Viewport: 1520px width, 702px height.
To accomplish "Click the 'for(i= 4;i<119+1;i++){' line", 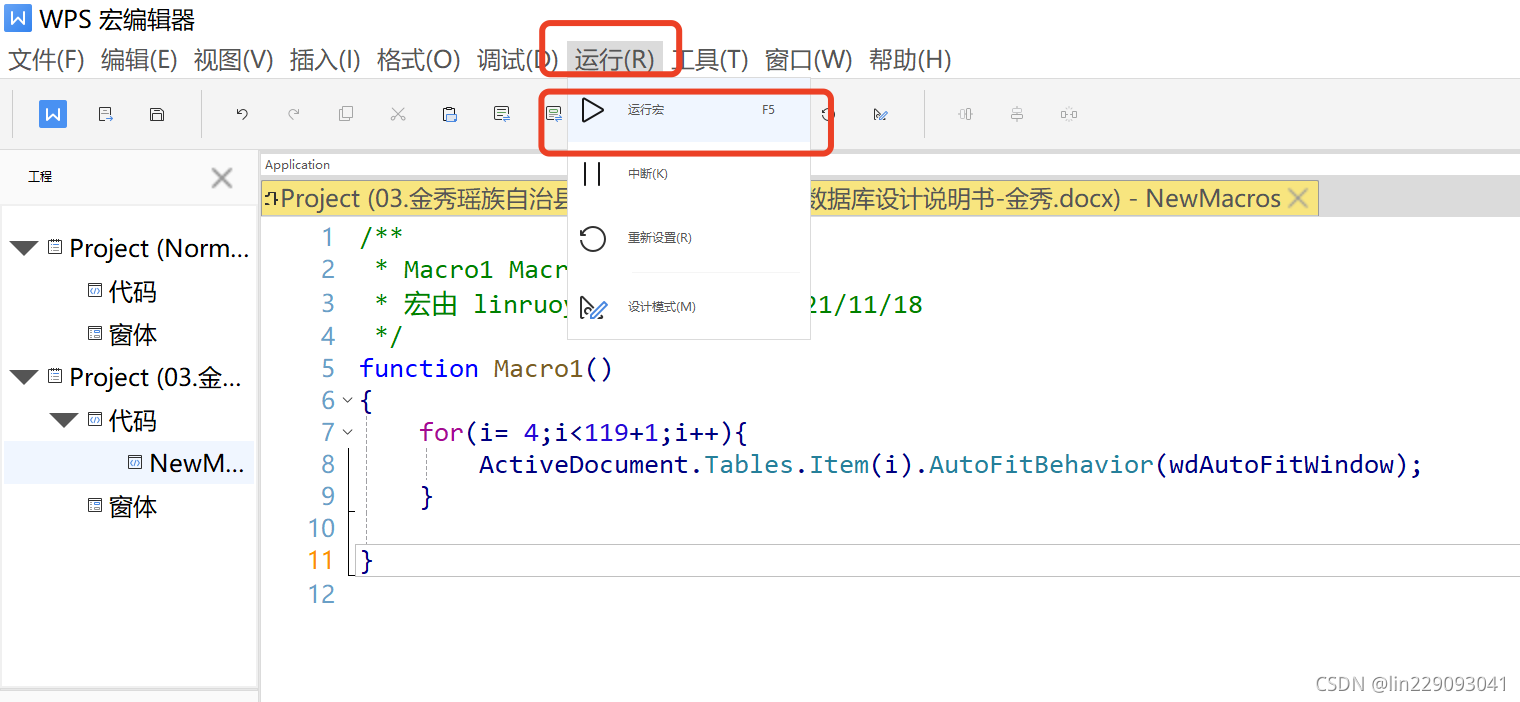I will [x=584, y=432].
